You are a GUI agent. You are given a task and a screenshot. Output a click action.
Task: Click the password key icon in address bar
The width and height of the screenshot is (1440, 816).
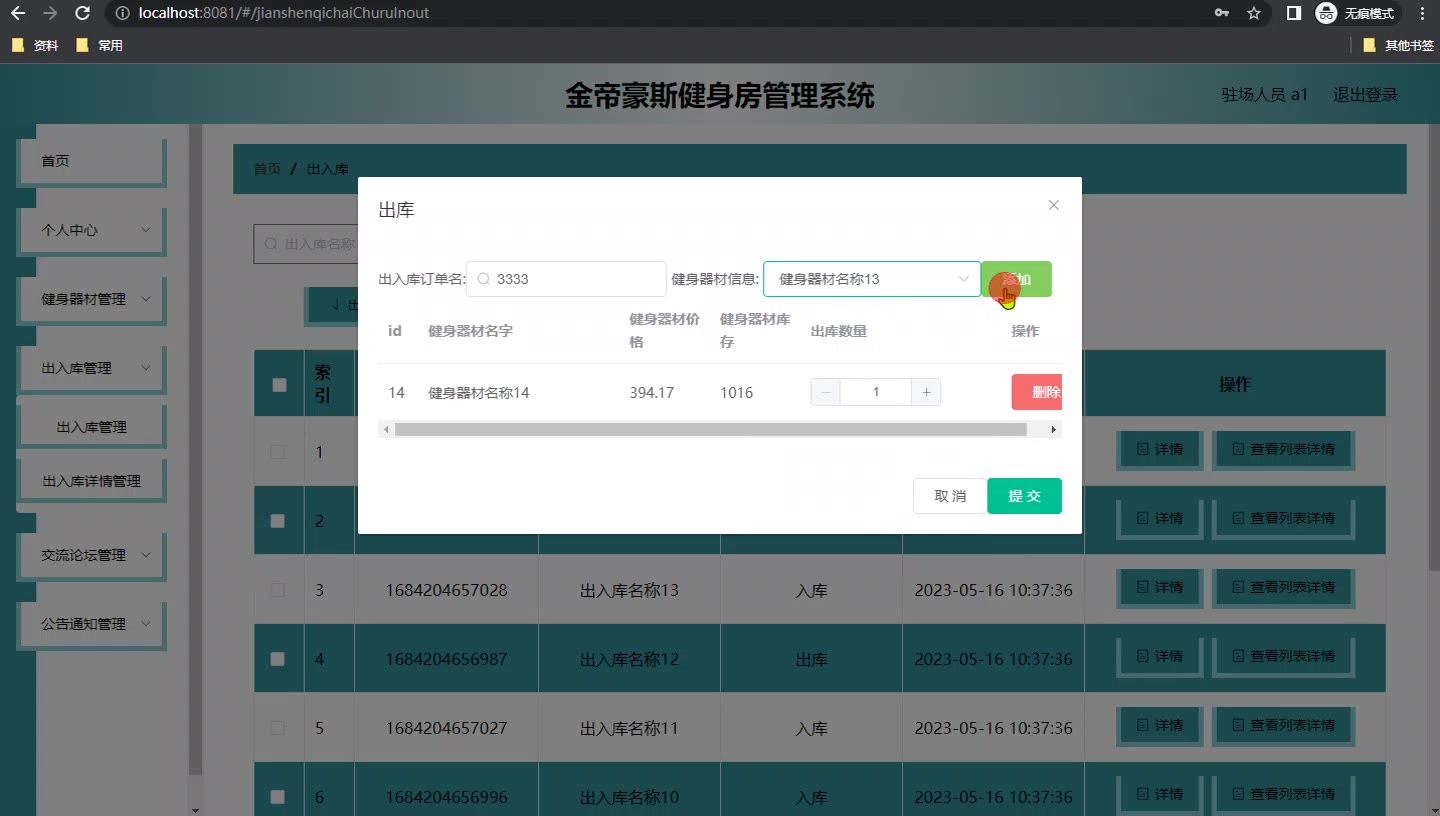(1221, 13)
